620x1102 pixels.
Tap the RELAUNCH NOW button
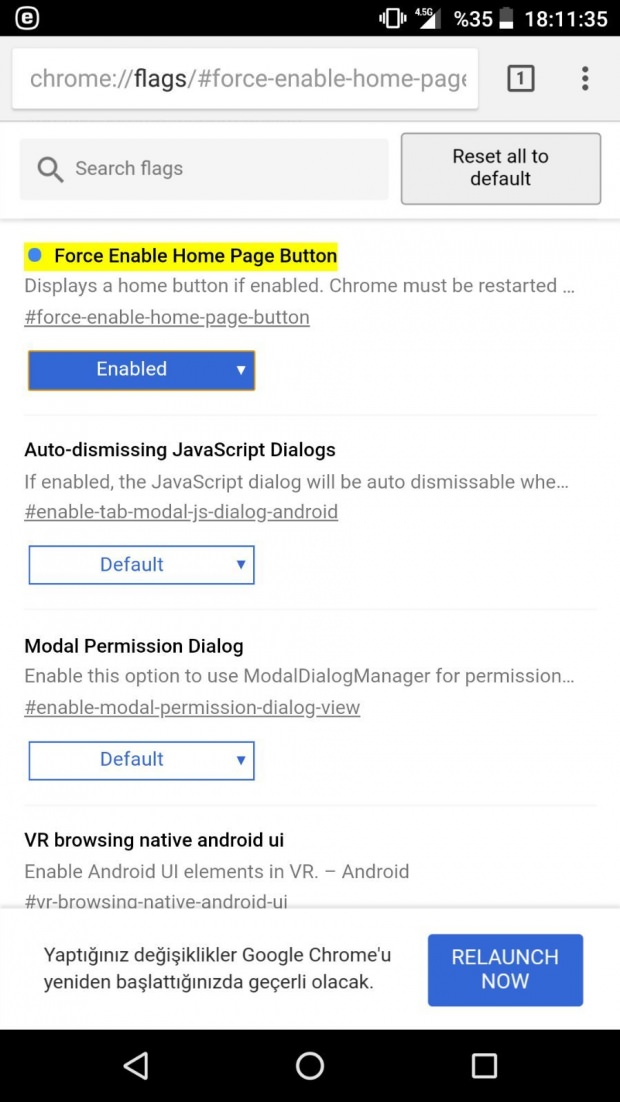pyautogui.click(x=505, y=969)
